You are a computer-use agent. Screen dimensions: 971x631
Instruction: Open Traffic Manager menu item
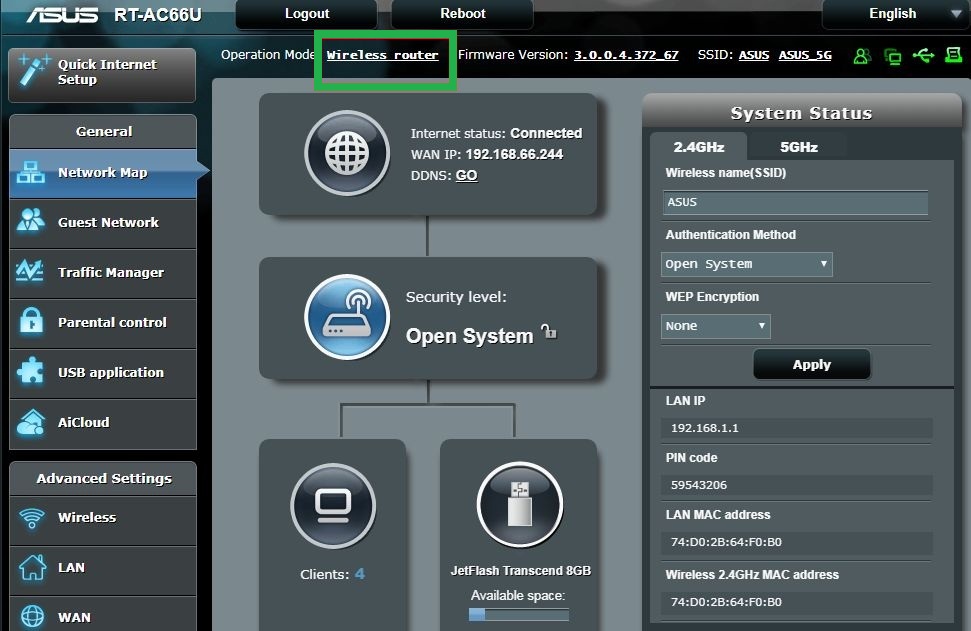[103, 273]
